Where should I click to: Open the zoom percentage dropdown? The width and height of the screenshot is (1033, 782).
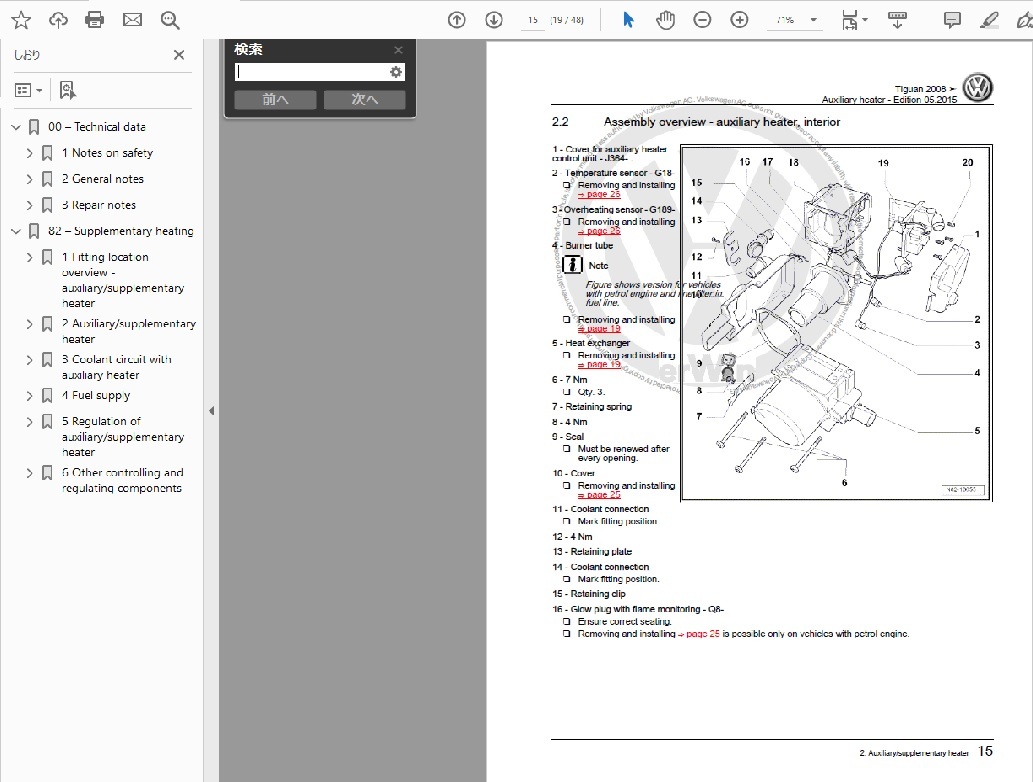pyautogui.click(x=814, y=20)
